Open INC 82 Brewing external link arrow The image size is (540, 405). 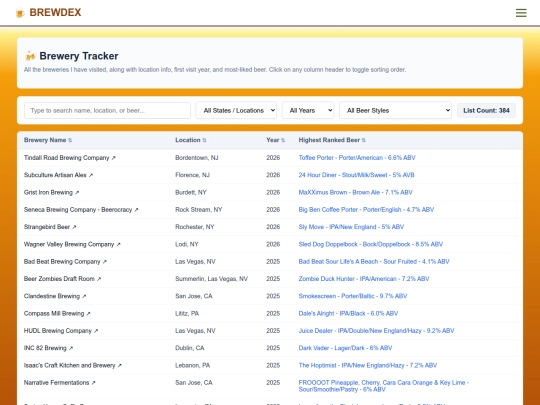[x=71, y=348]
